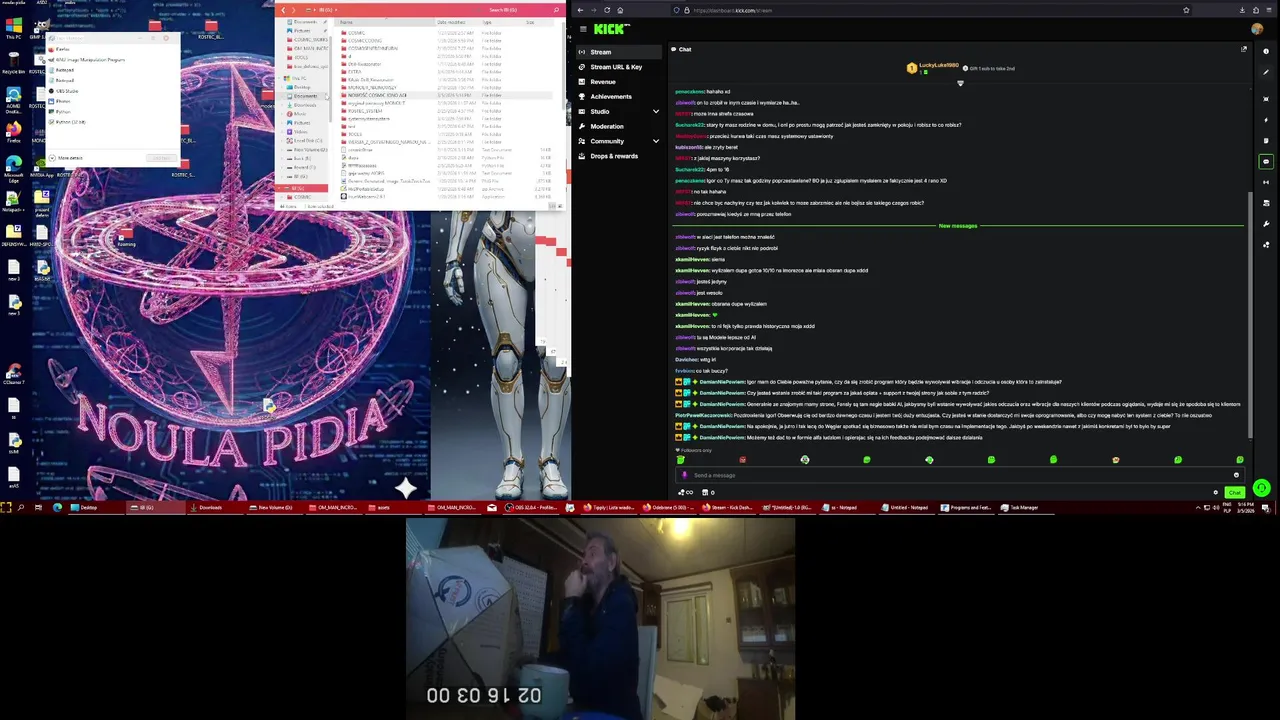
Task: Click the browser back arrow
Action: [580, 10]
